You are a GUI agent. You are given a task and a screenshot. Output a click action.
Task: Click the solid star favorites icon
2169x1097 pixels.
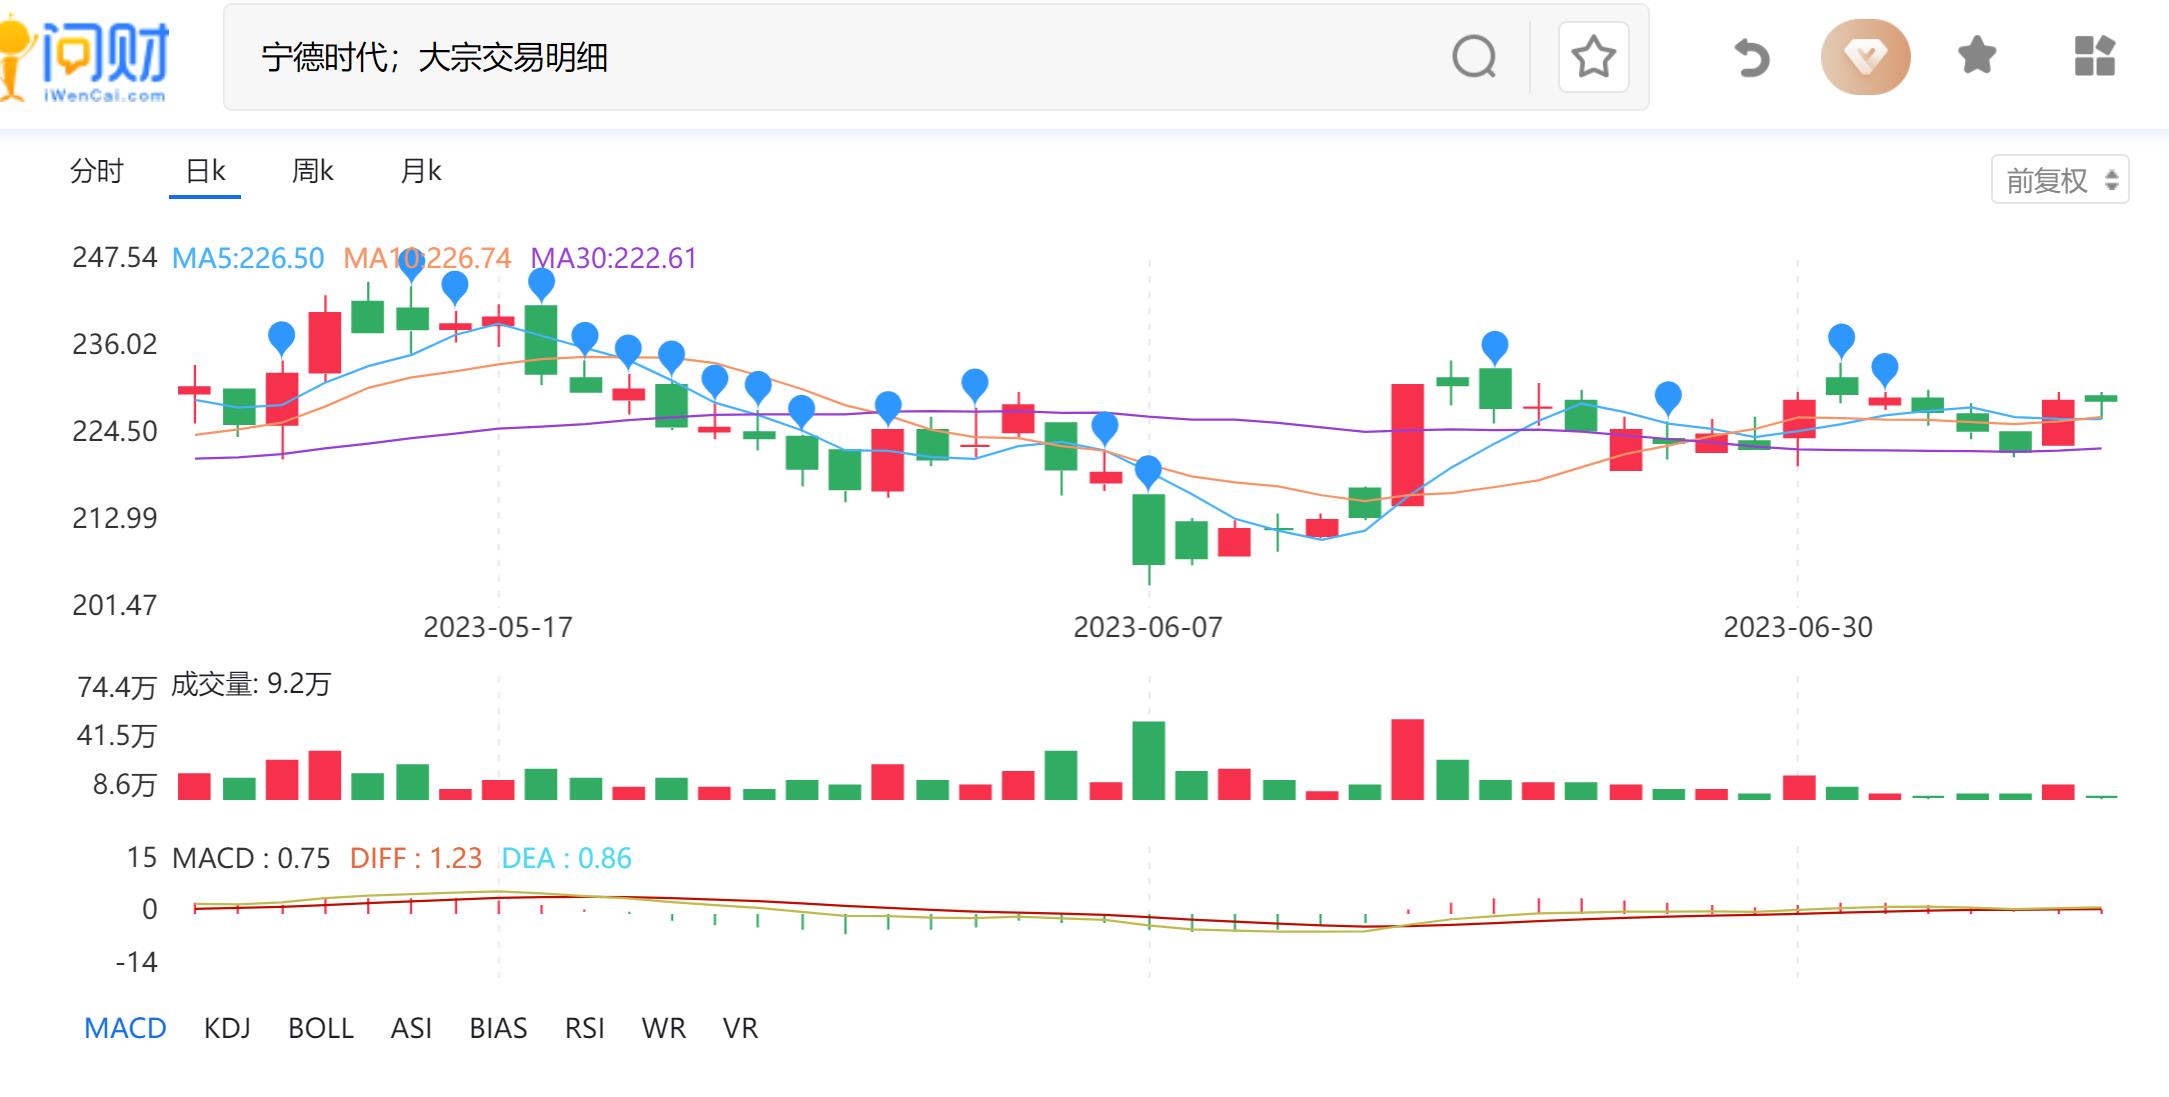(1977, 56)
